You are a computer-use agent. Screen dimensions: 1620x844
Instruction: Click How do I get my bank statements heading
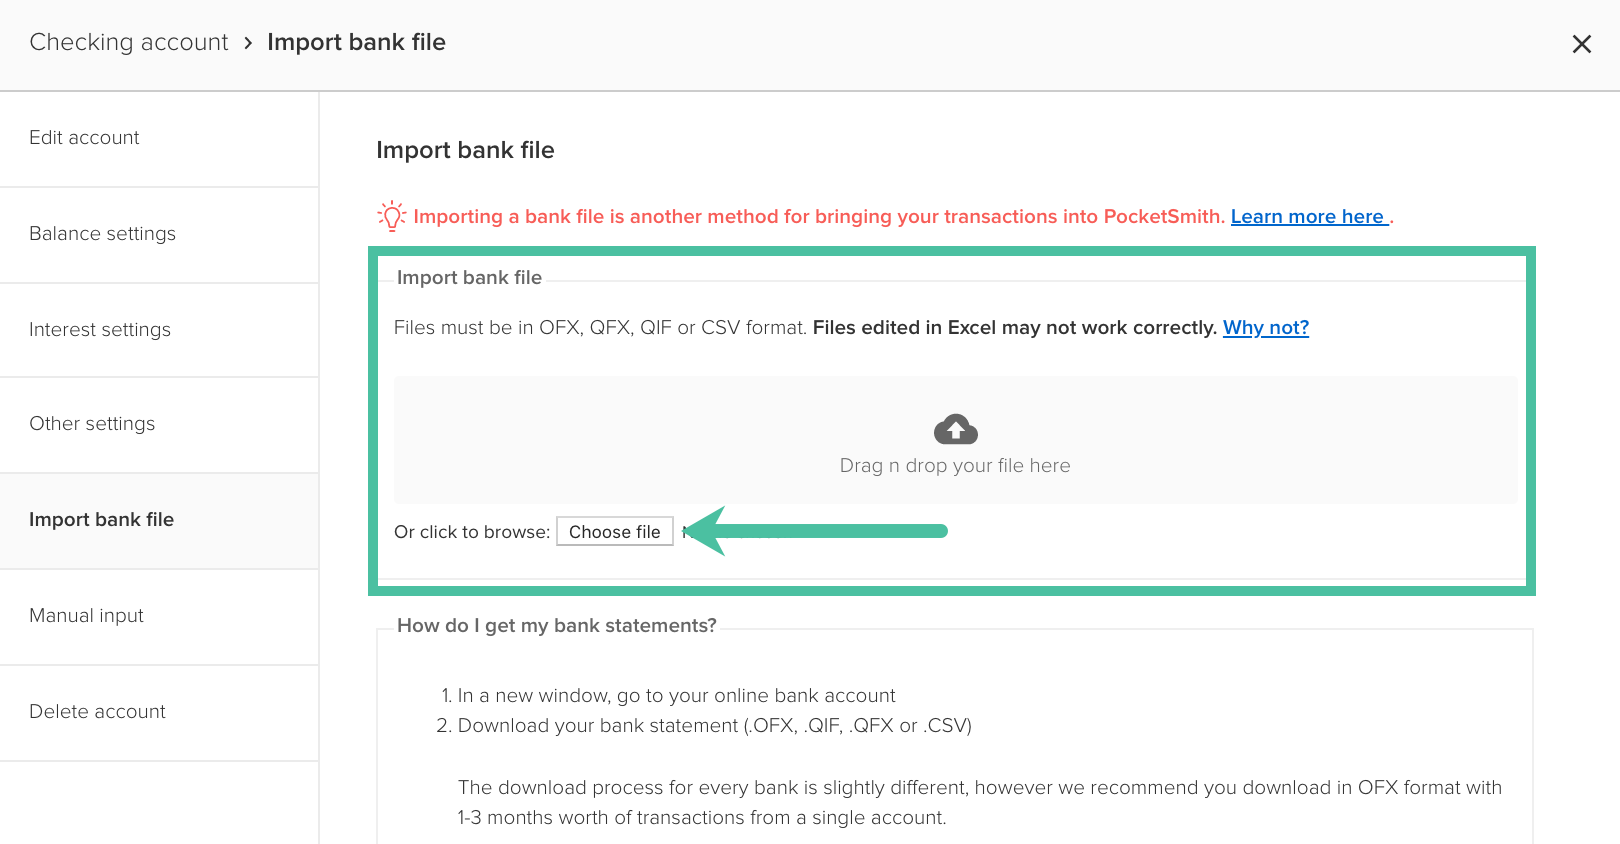click(x=557, y=626)
